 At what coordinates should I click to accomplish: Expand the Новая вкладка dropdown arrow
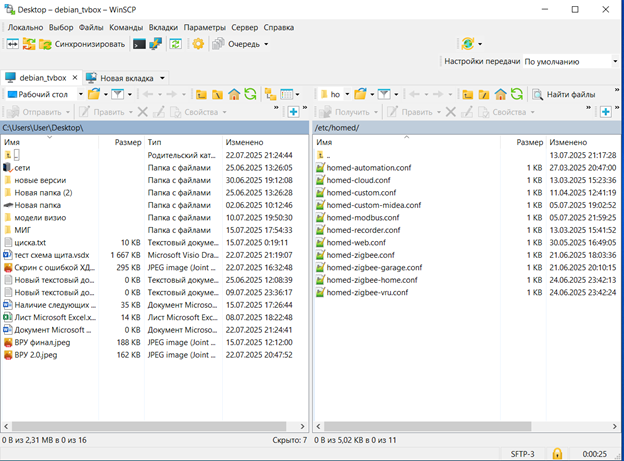click(162, 78)
